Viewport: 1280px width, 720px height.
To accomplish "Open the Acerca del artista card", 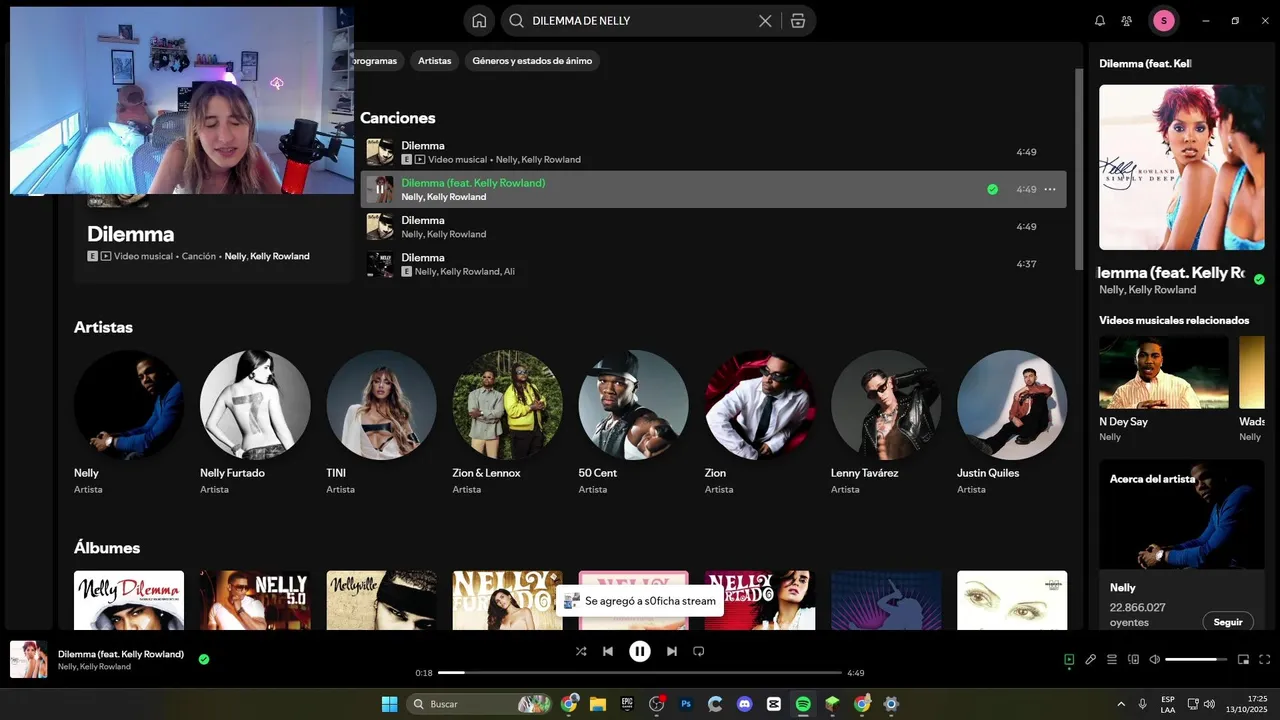I will pyautogui.click(x=1181, y=545).
